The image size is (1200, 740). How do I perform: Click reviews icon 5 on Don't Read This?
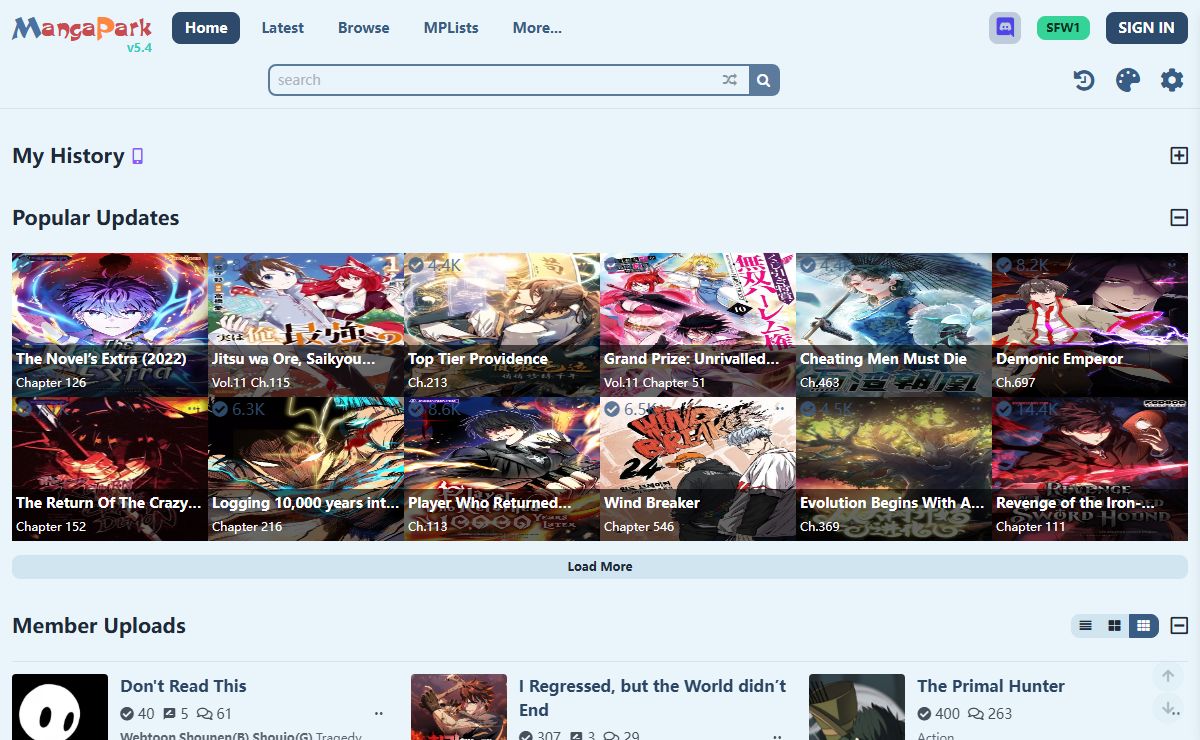click(175, 714)
